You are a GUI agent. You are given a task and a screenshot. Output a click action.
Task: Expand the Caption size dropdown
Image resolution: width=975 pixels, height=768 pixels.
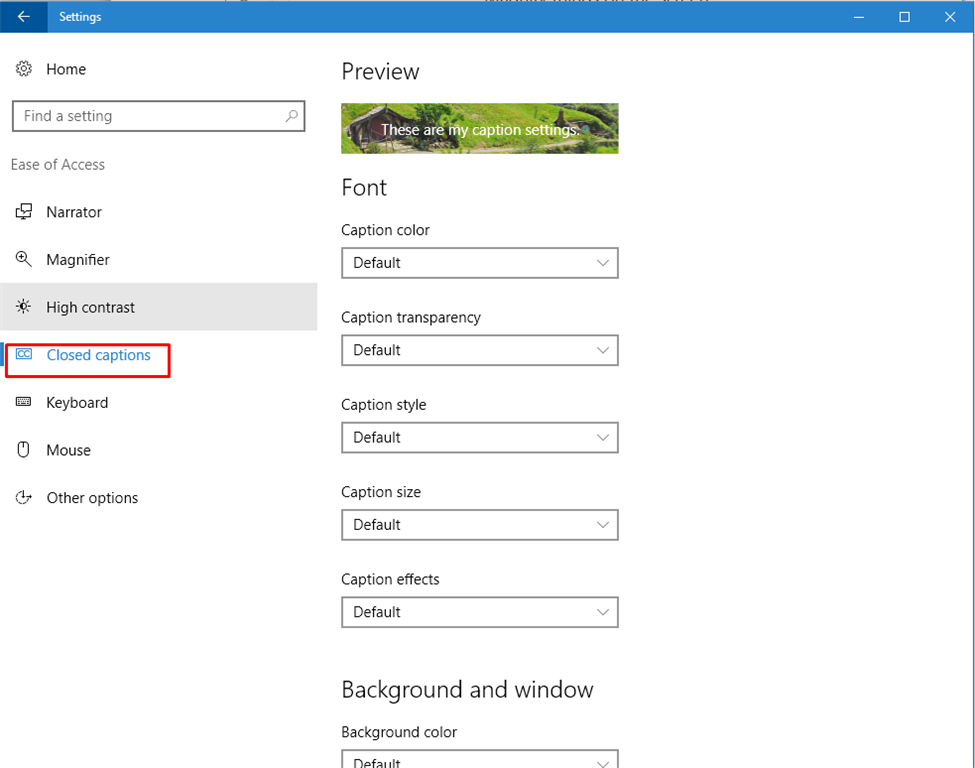(x=479, y=525)
